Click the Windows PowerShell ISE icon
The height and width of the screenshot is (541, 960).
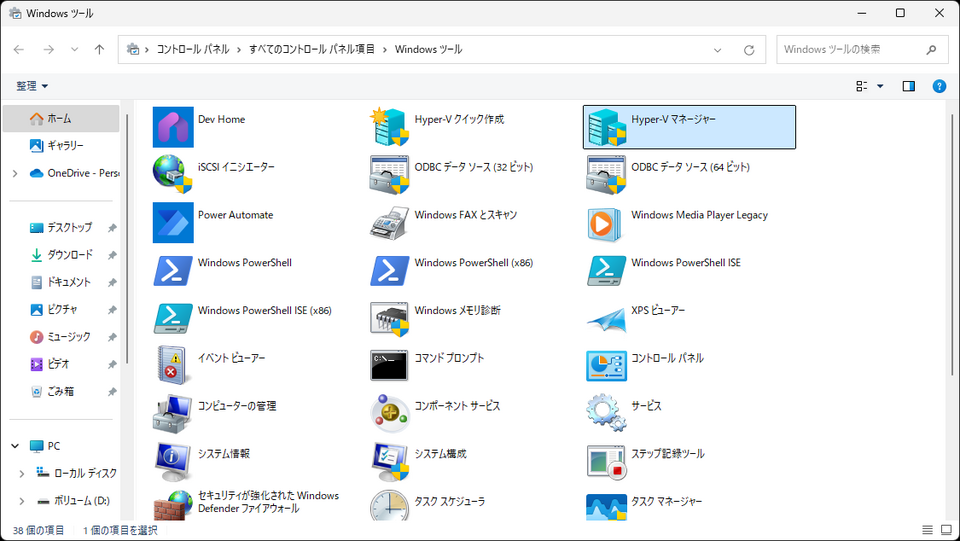coord(606,270)
